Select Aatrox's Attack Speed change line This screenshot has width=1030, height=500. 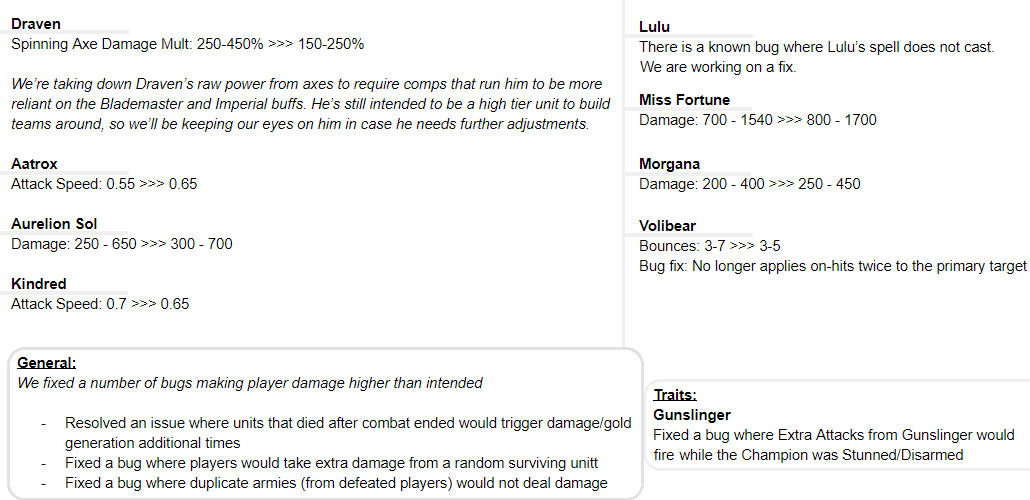(x=102, y=184)
